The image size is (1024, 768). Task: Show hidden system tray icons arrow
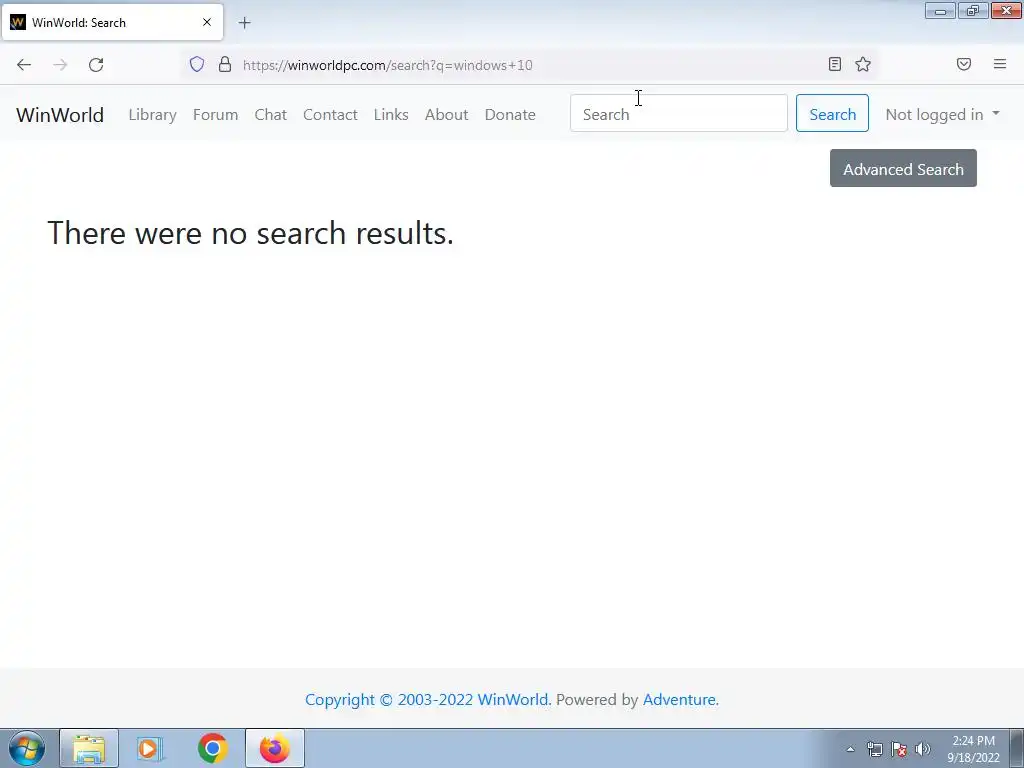pyautogui.click(x=850, y=749)
